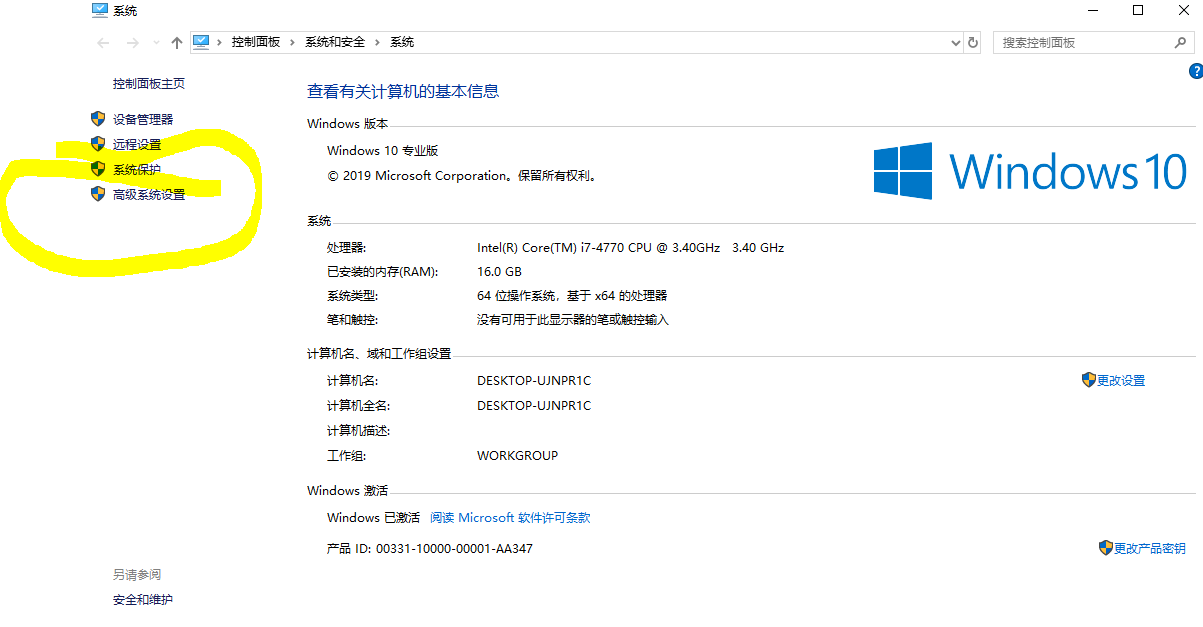Expand chevron after computer icon
This screenshot has width=1203, height=627.
click(x=220, y=43)
